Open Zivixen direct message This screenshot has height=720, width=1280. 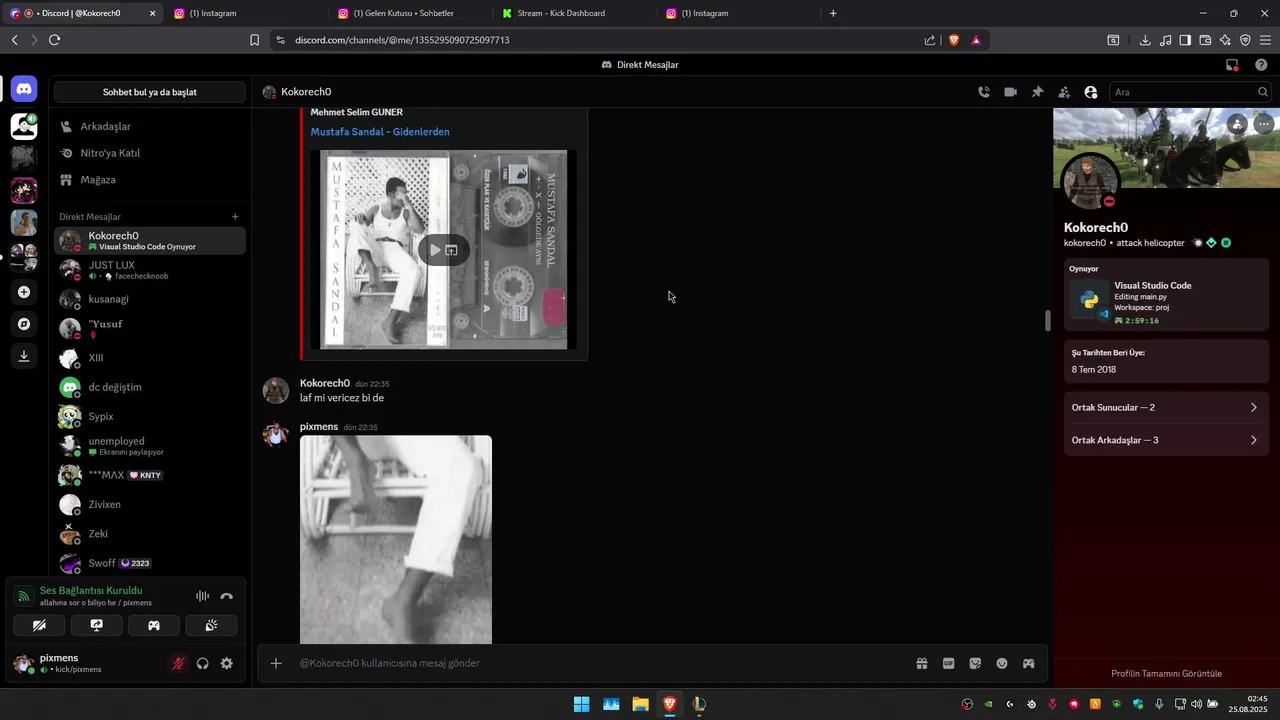(x=150, y=505)
